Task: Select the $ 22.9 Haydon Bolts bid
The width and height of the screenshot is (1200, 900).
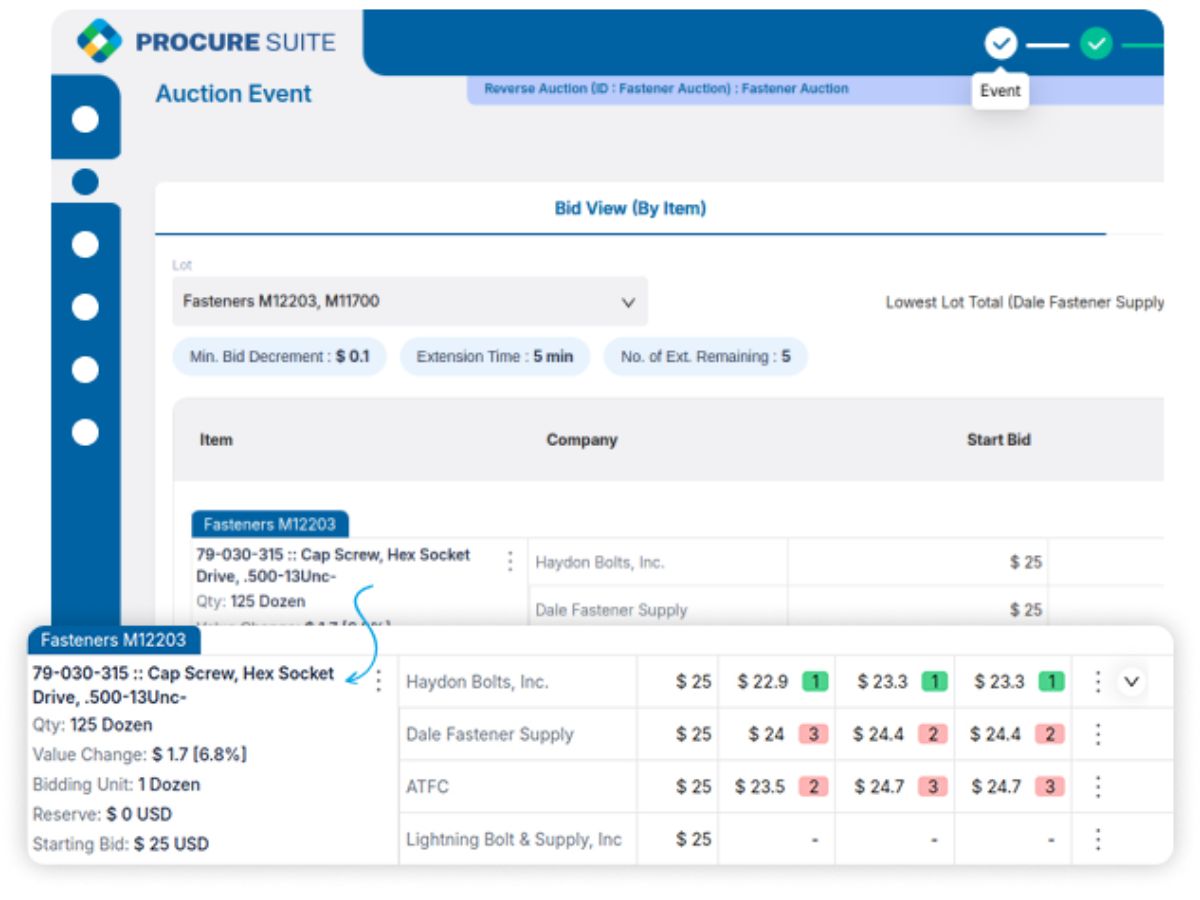Action: point(763,682)
